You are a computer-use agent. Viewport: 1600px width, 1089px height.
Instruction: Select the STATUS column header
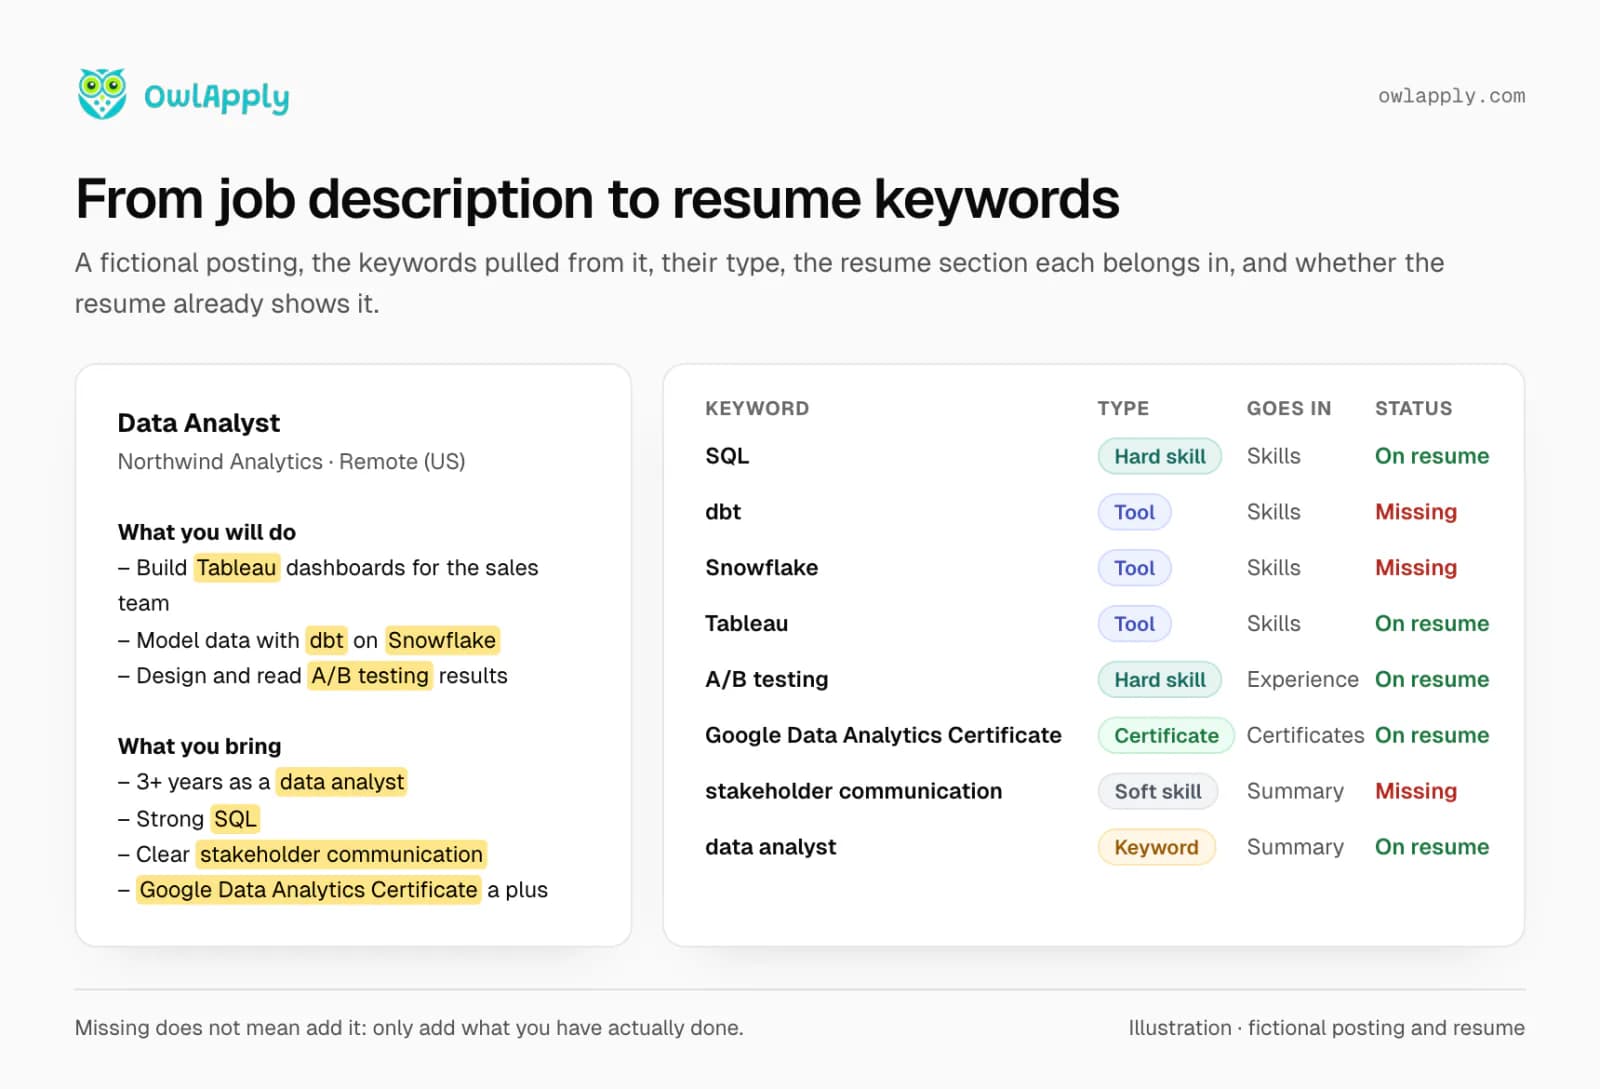[x=1413, y=408]
